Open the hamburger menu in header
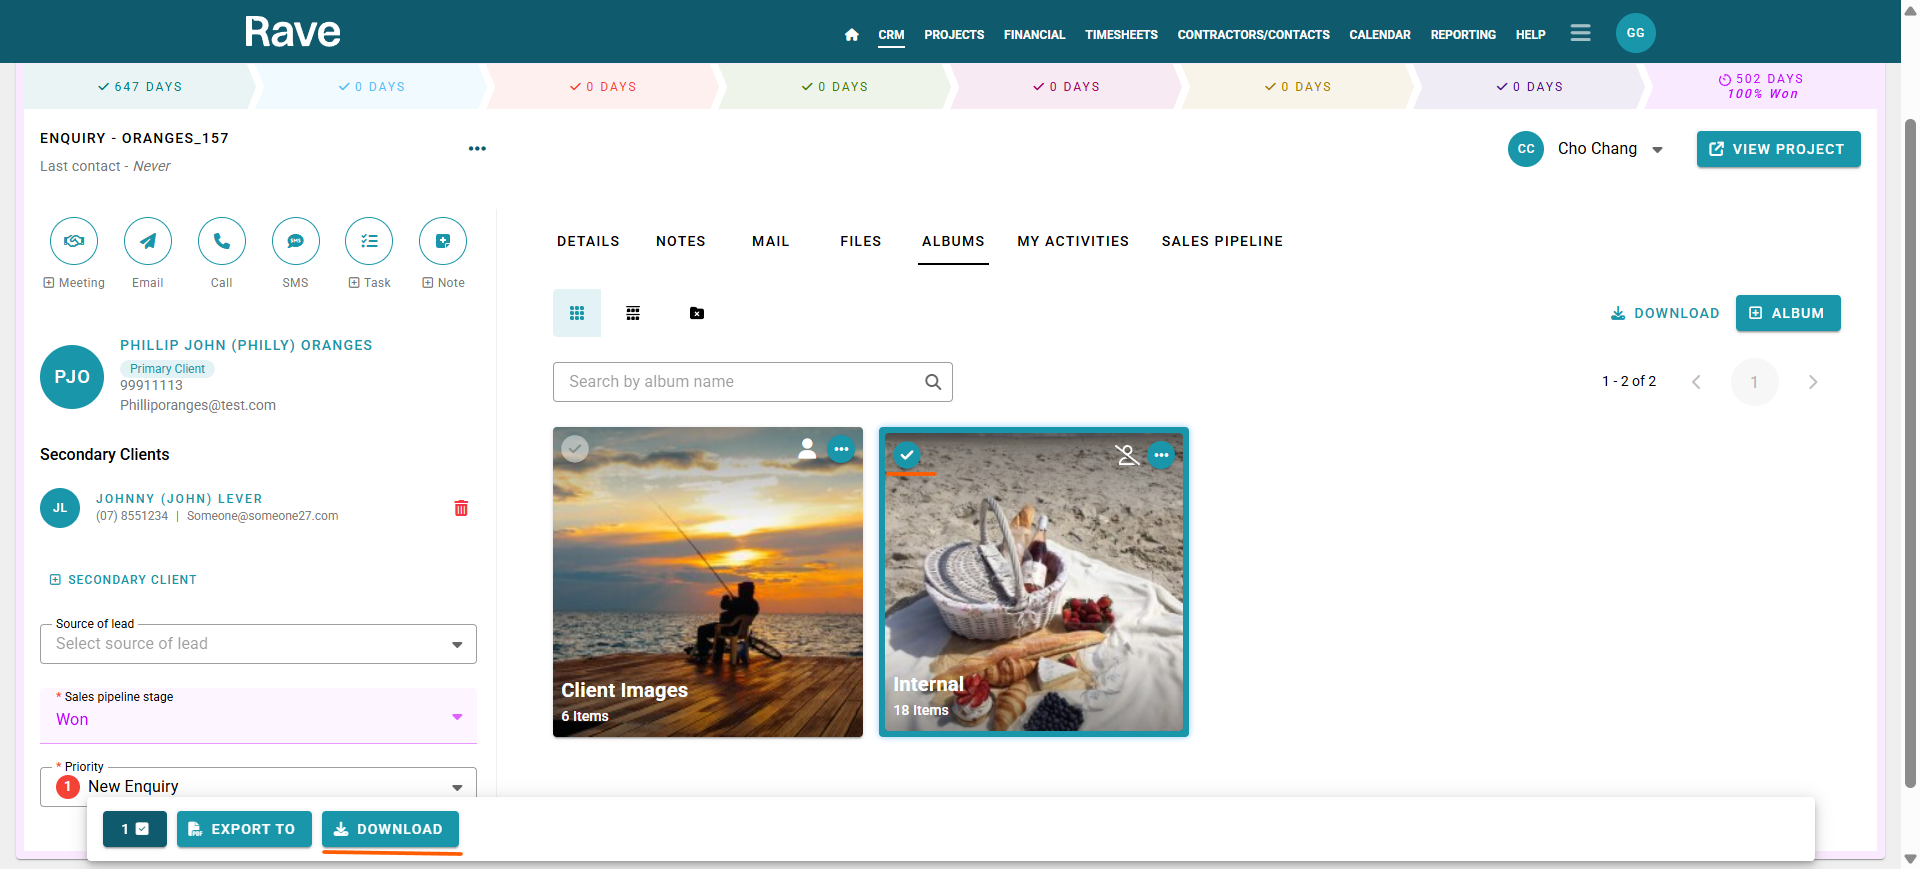1920x869 pixels. [x=1580, y=33]
